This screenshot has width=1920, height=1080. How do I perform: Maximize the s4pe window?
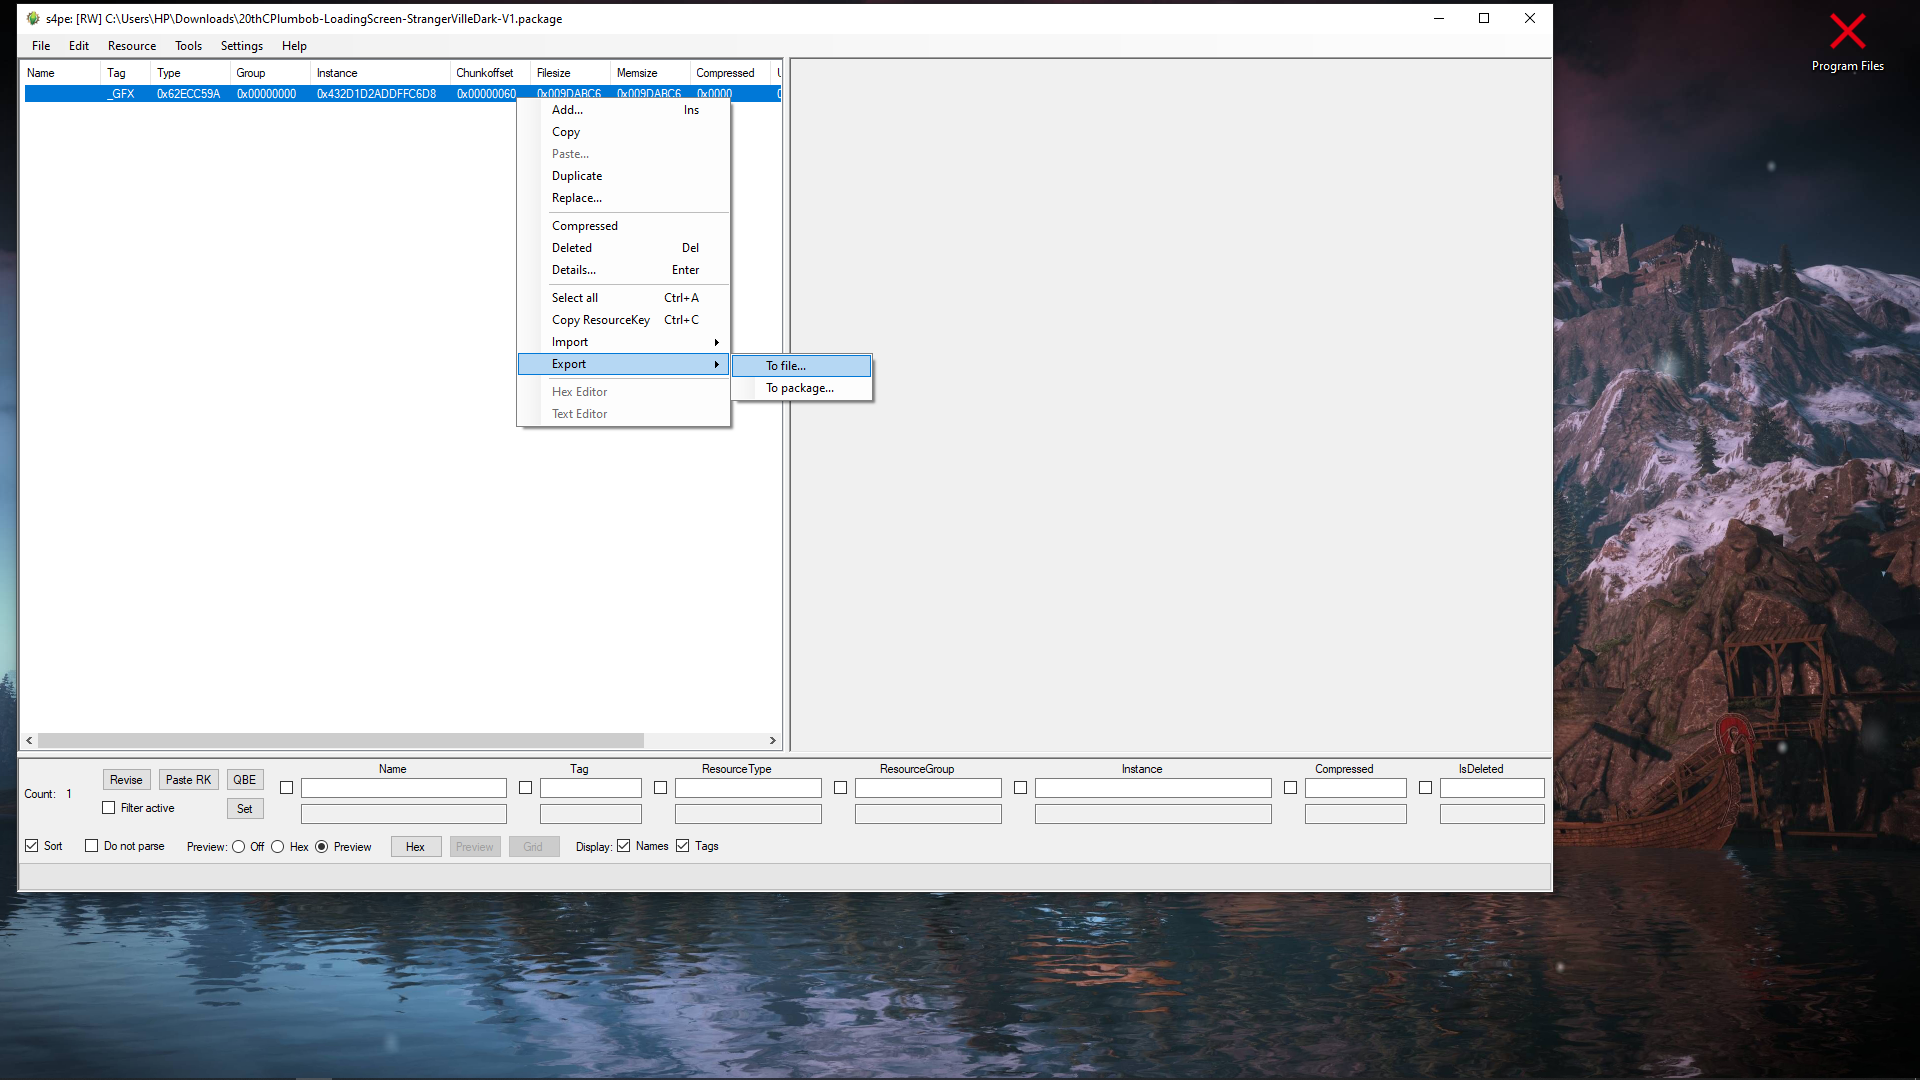[1484, 18]
